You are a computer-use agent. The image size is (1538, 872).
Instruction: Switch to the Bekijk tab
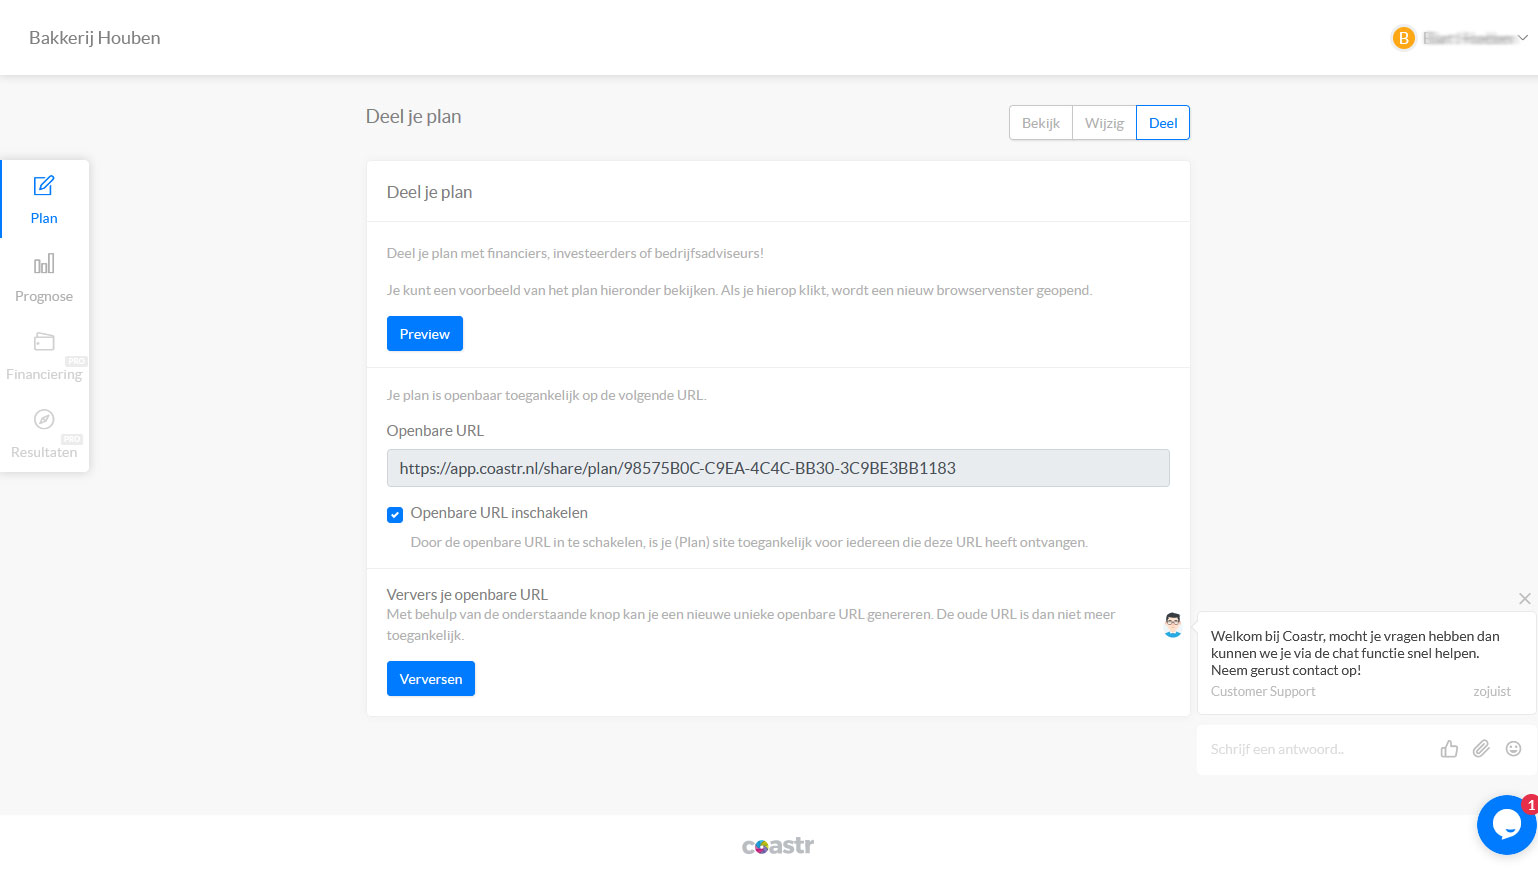(x=1040, y=123)
